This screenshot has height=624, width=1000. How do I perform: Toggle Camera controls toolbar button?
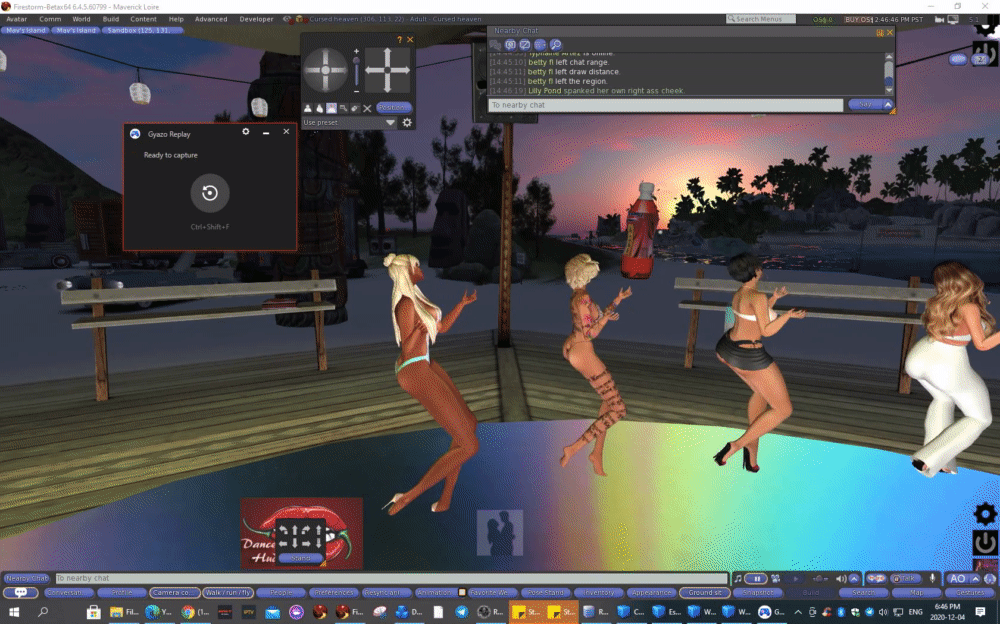tap(174, 593)
